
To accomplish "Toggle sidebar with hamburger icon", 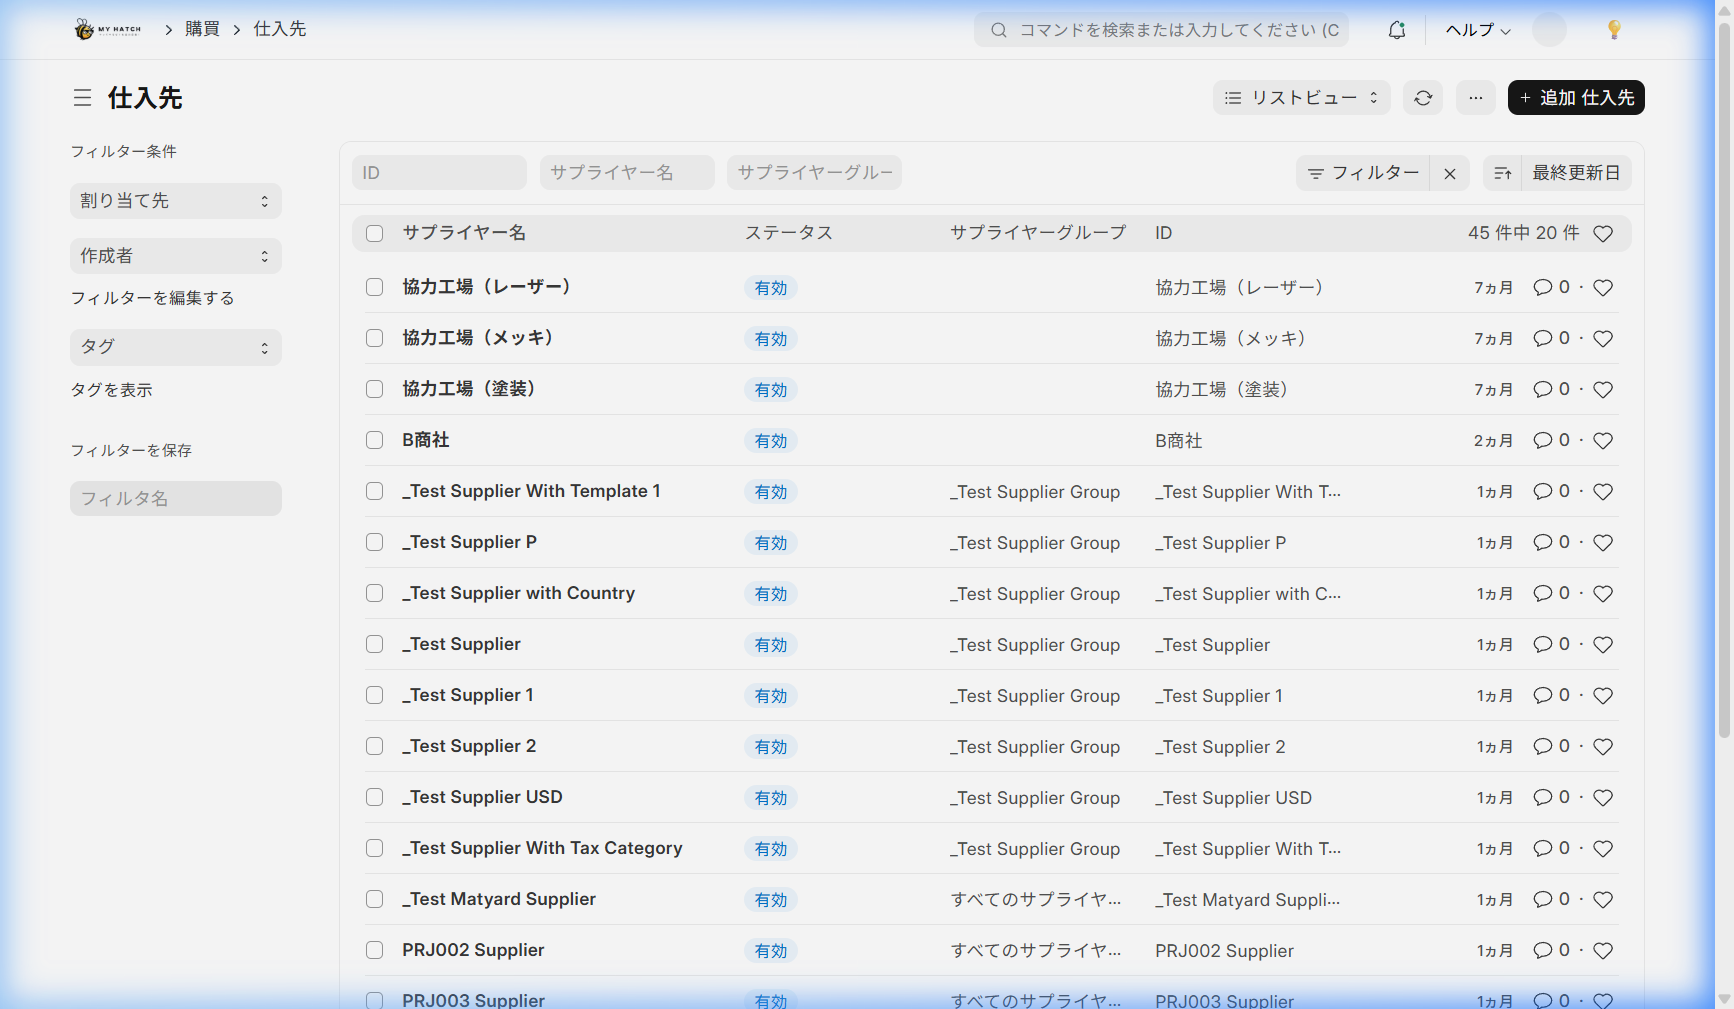I will point(82,98).
